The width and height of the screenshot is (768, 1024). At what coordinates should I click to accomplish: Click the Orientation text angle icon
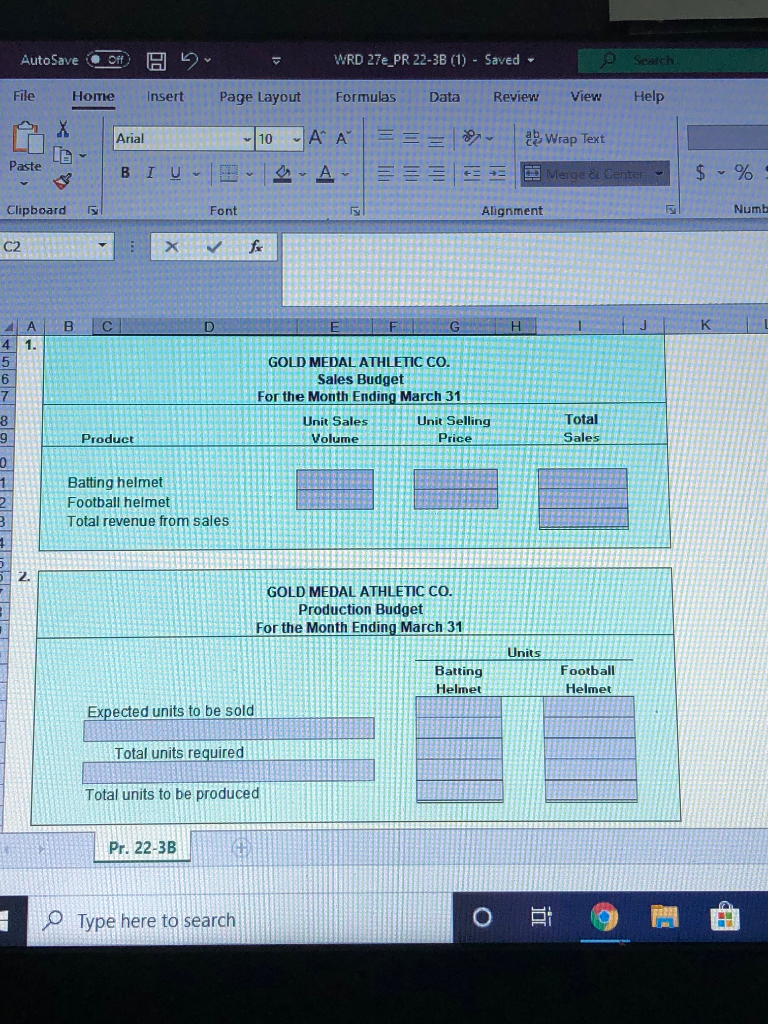pos(472,138)
